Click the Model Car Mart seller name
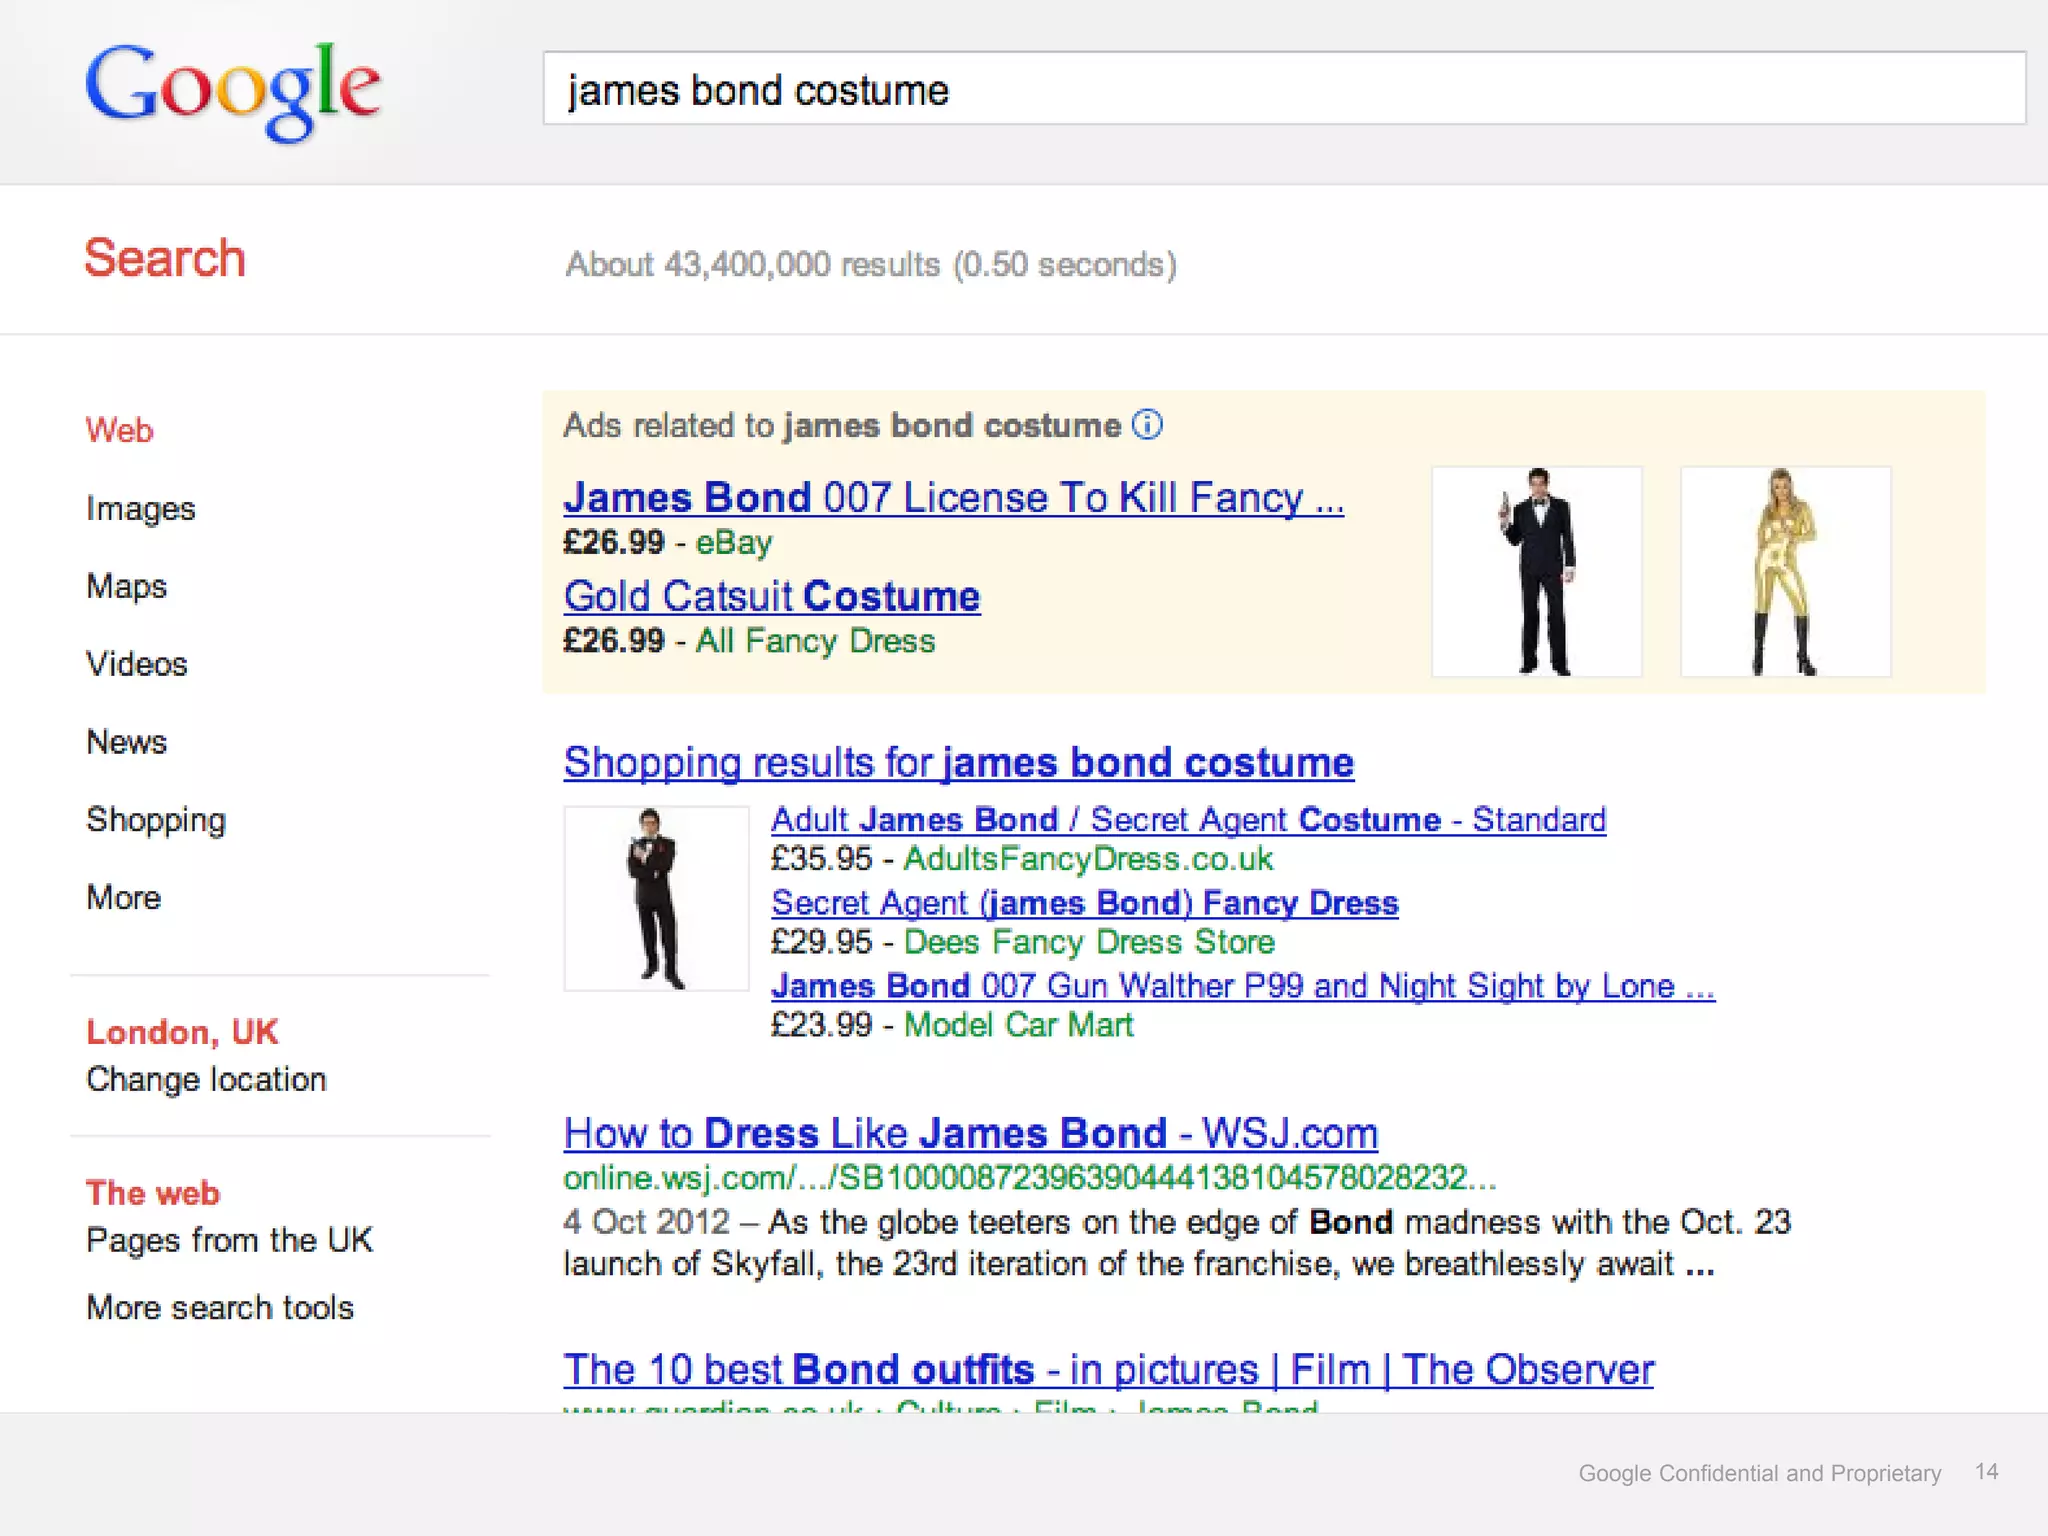2048x1536 pixels. pyautogui.click(x=1018, y=1025)
